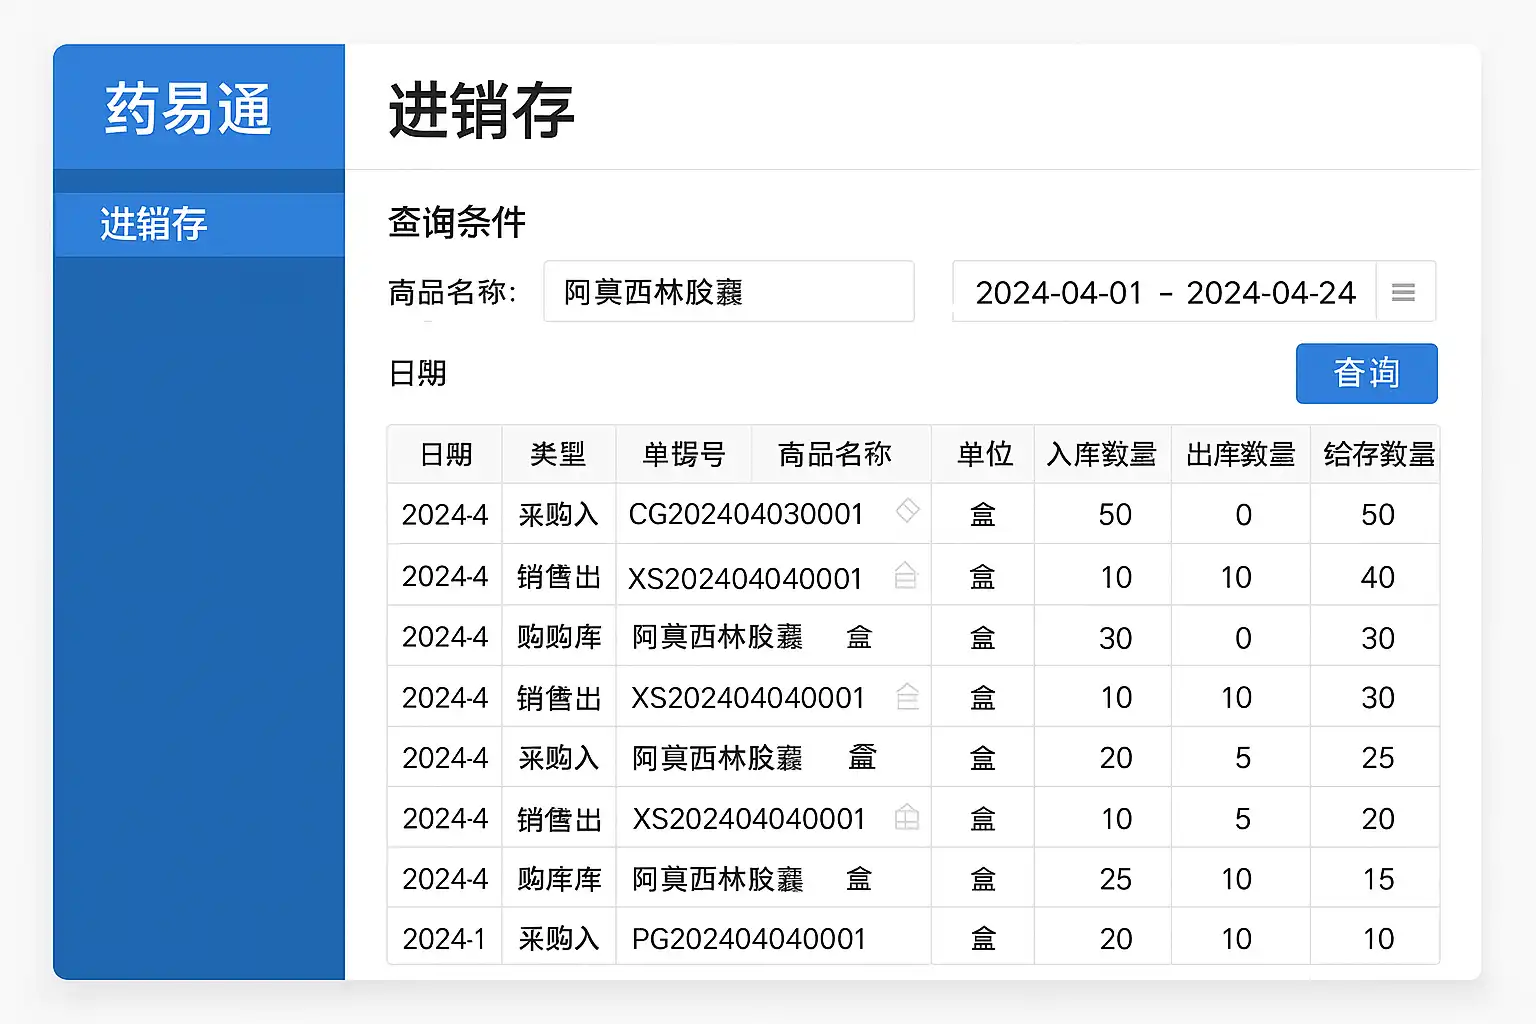This screenshot has height=1024, width=1536.
Task: Sort by 日期 column header
Action: pyautogui.click(x=445, y=454)
